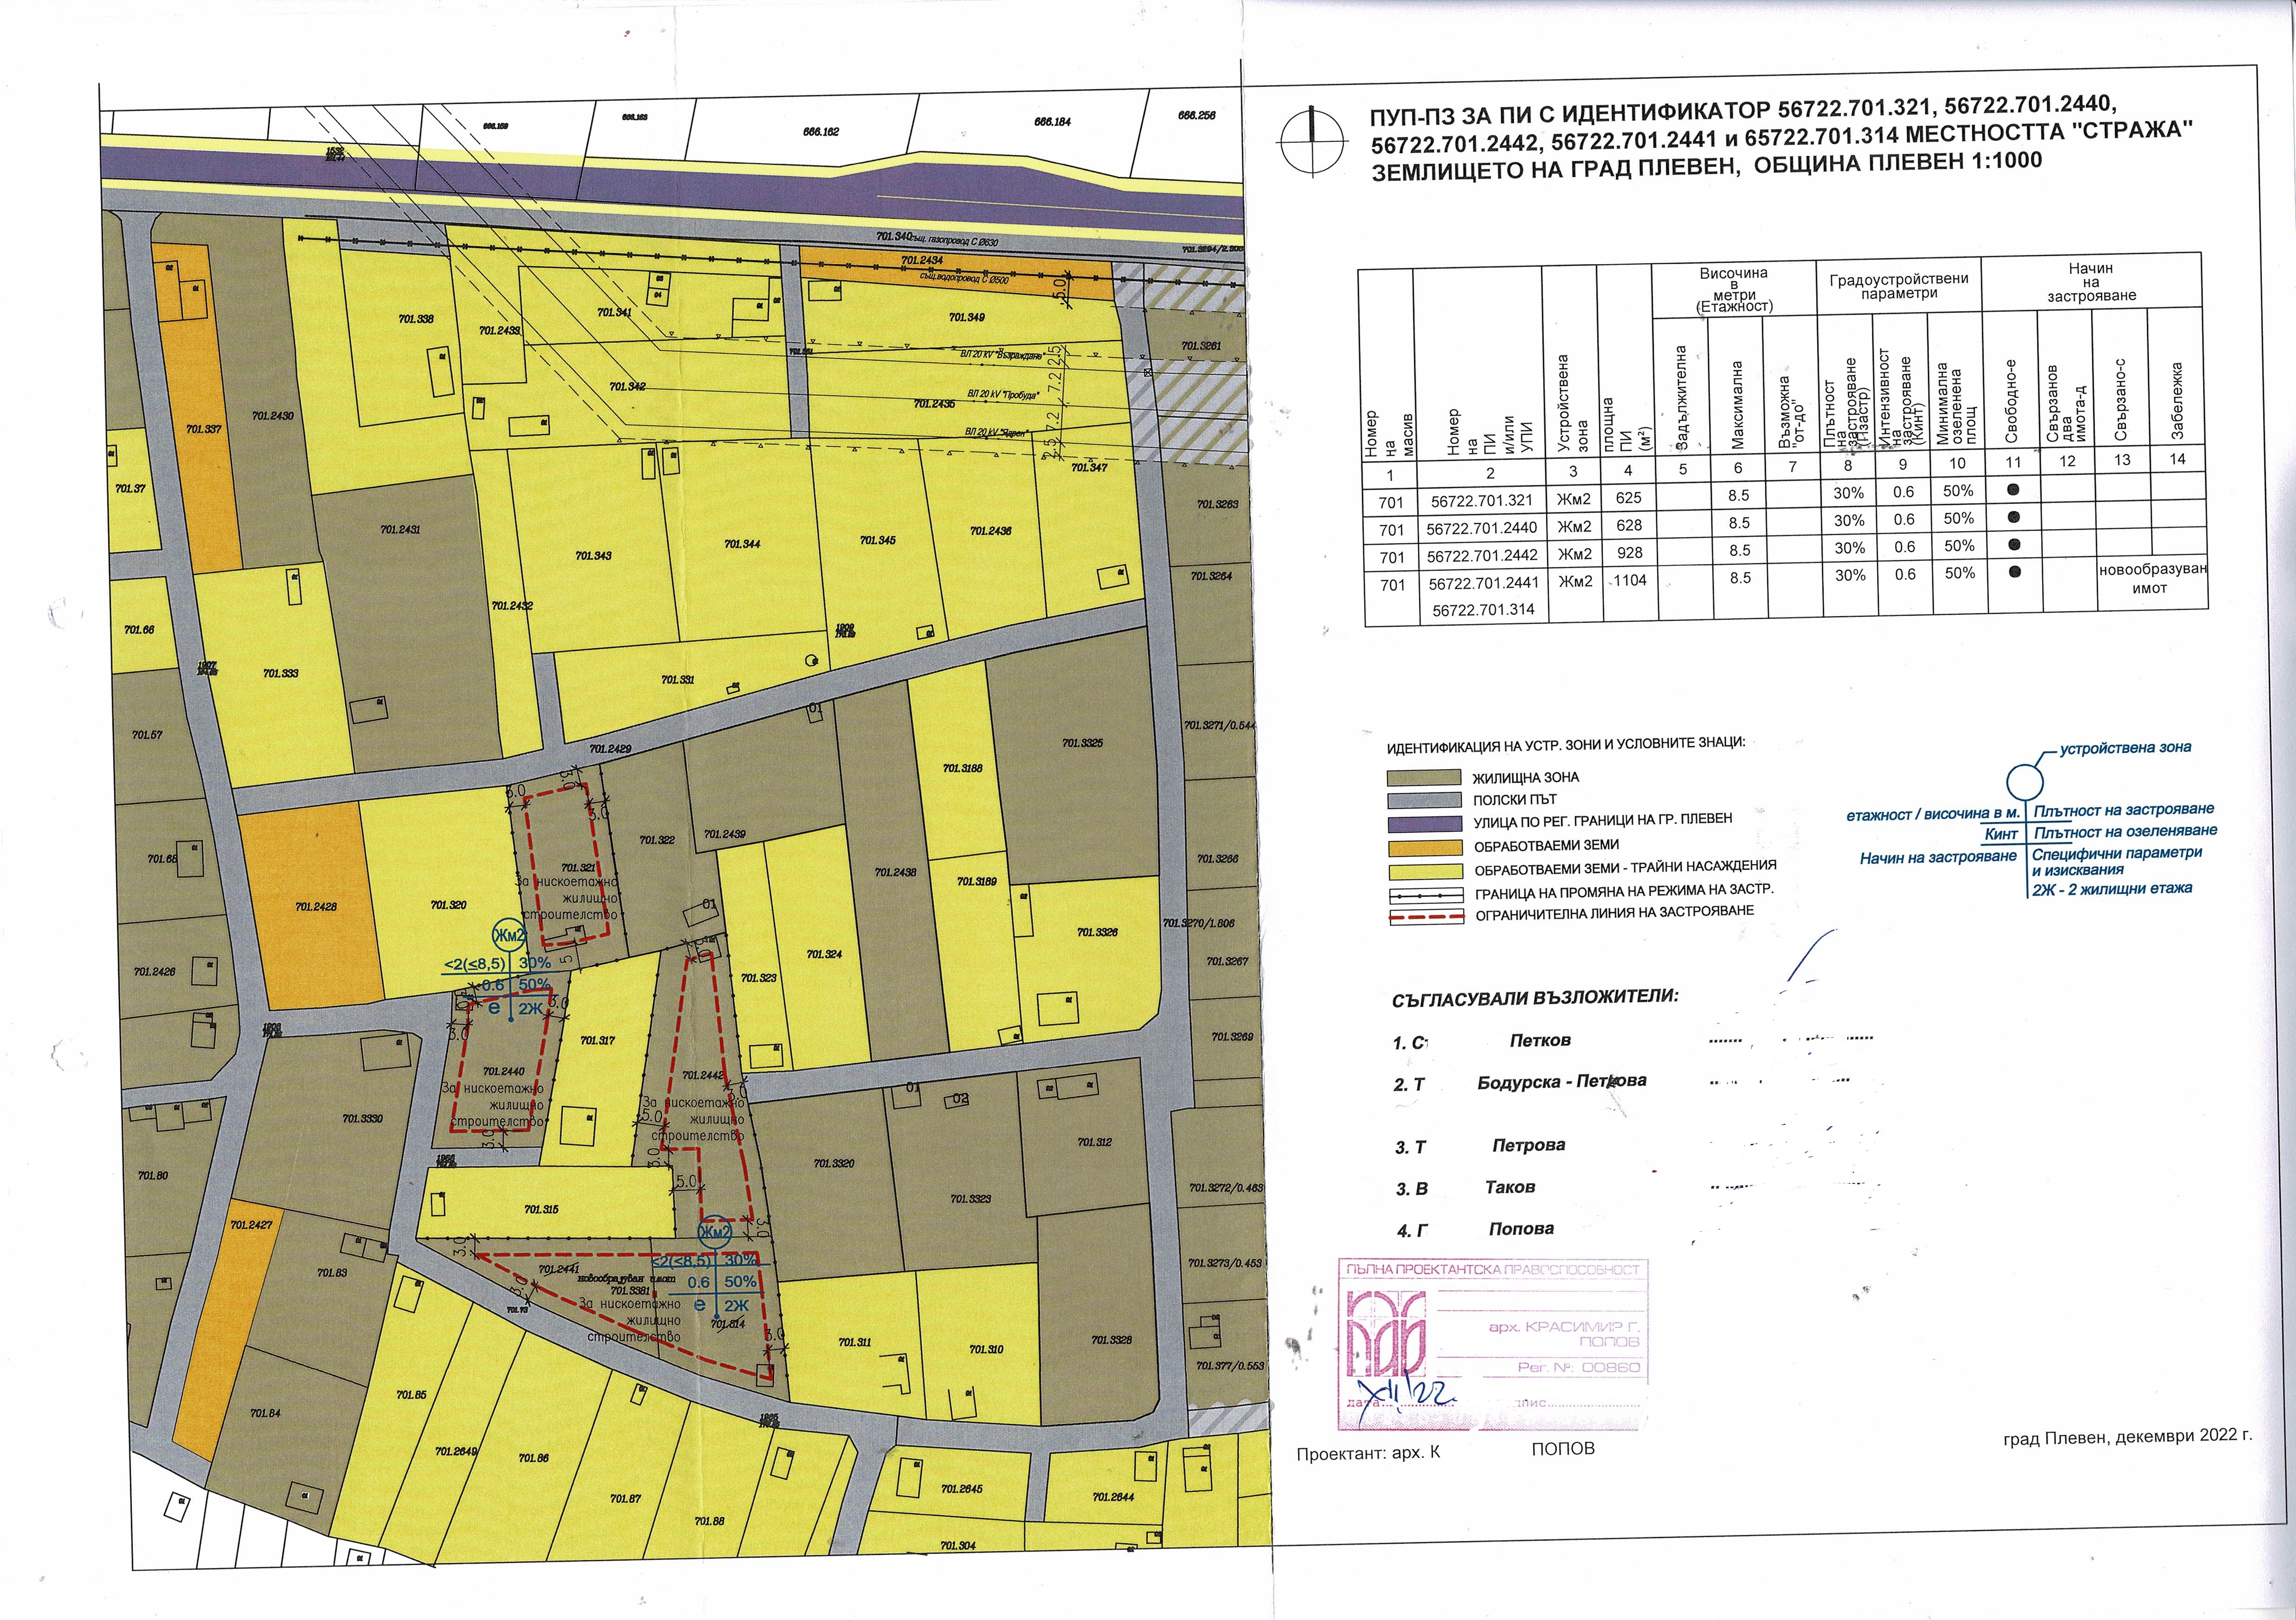Click map parcel label 701.3188
The height and width of the screenshot is (1620, 2296).
click(963, 768)
